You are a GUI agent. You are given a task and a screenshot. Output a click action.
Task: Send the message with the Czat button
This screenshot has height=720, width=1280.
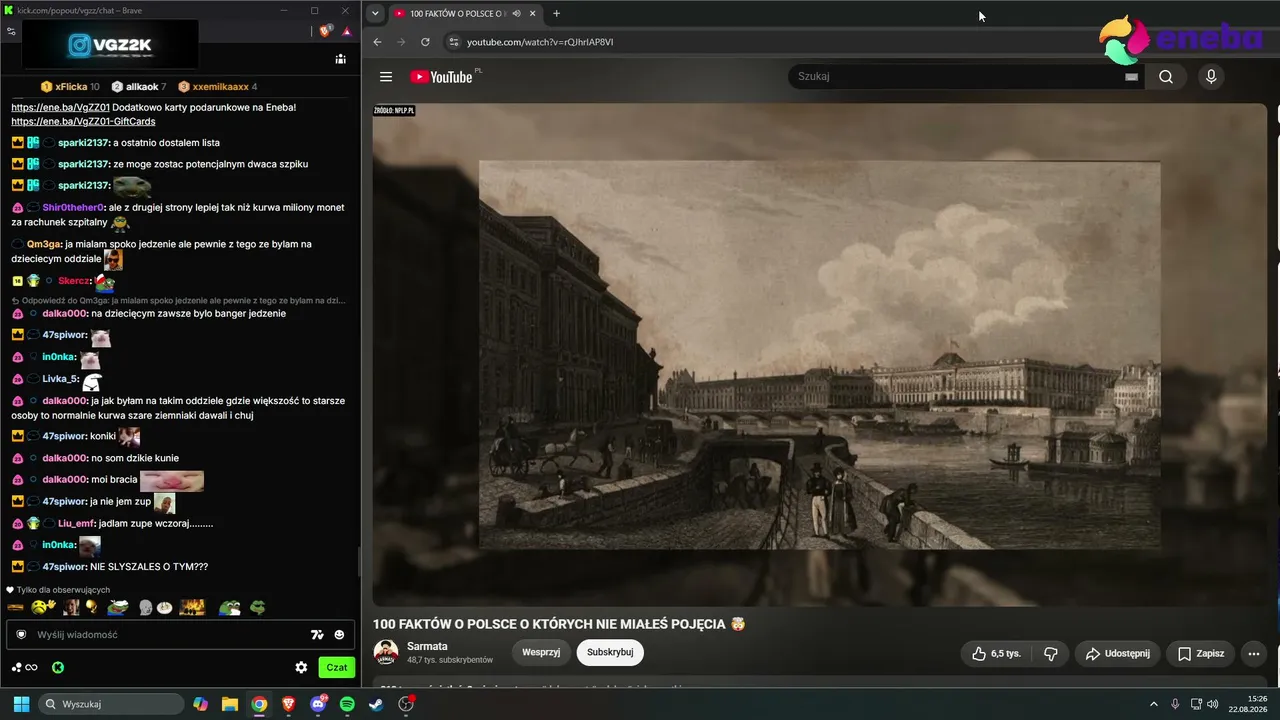click(337, 667)
